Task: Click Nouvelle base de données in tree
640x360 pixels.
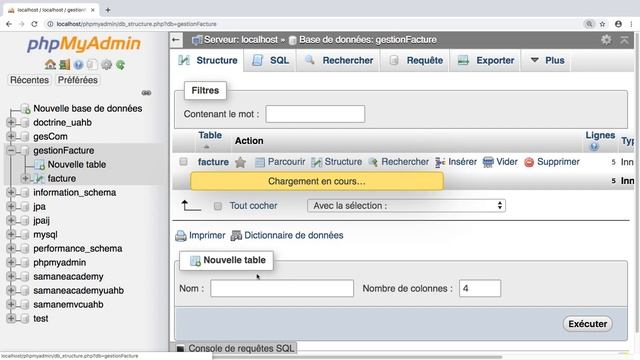Action: pyautogui.click(x=88, y=109)
